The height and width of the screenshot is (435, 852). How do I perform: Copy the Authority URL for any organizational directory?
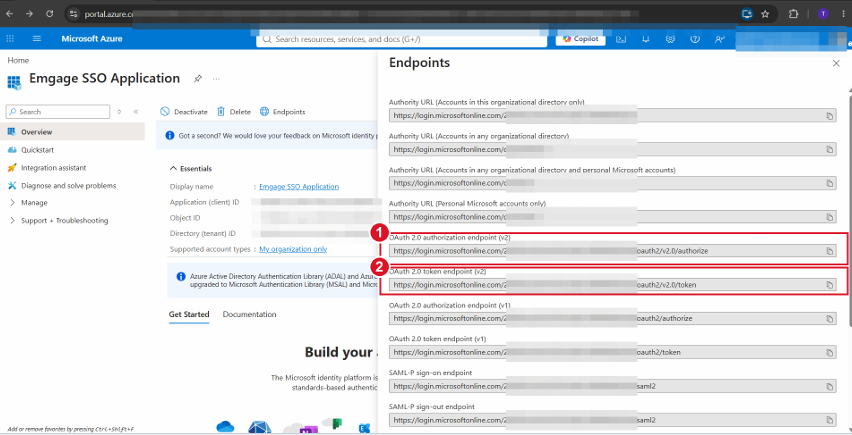pos(829,150)
